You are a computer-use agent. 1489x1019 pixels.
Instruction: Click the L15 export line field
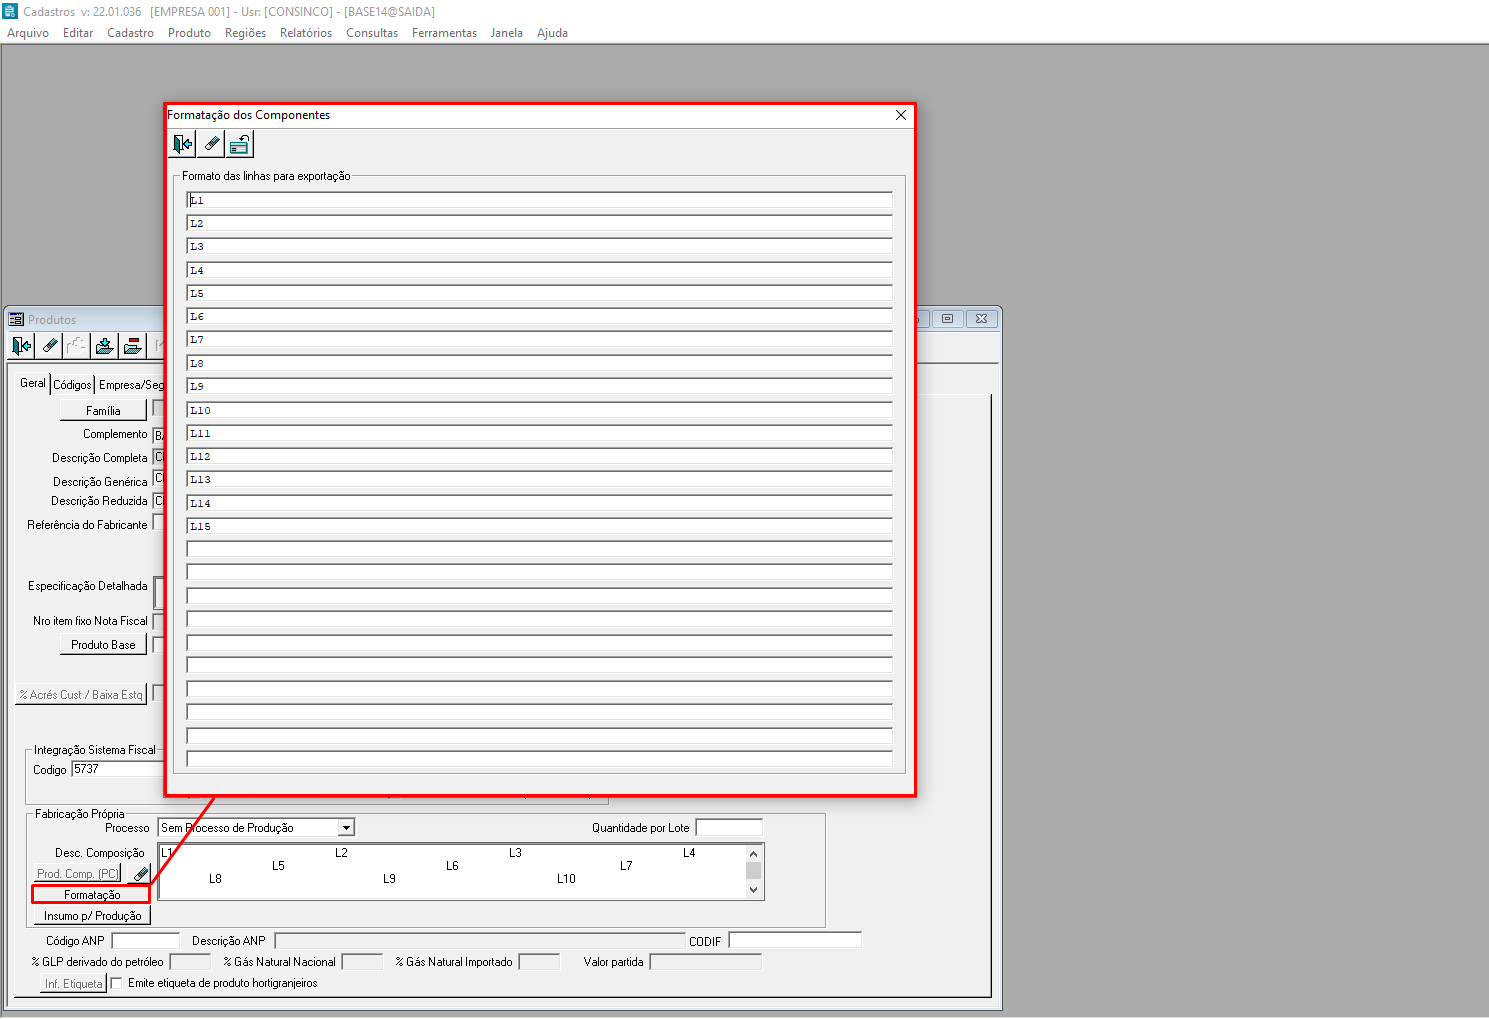[x=539, y=526]
